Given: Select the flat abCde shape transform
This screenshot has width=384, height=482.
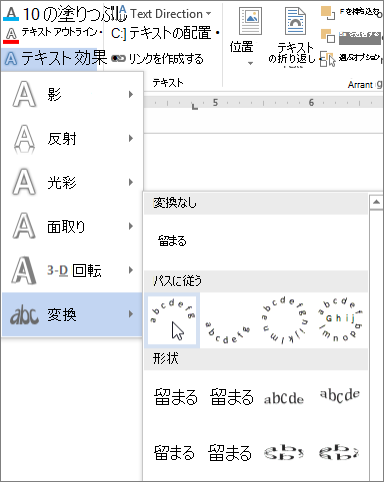Looking at the screenshot, I should pos(284,398).
